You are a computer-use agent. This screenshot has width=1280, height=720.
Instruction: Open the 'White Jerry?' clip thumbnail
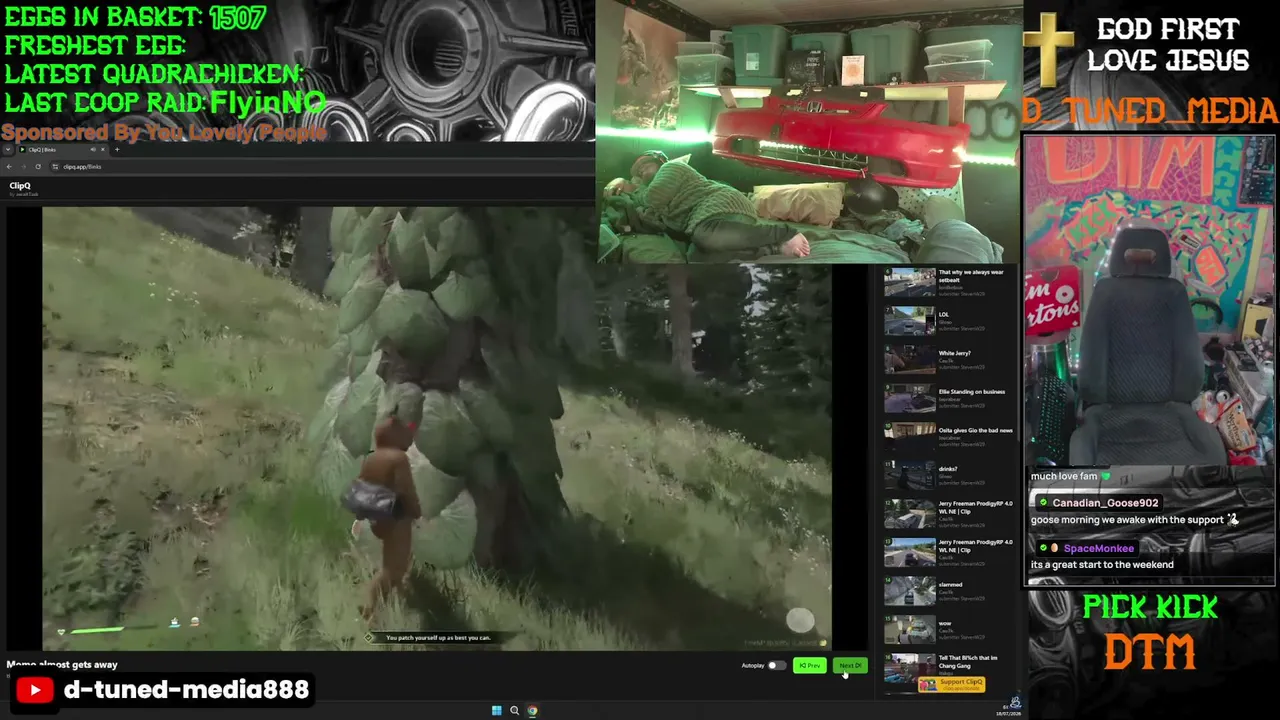point(909,359)
